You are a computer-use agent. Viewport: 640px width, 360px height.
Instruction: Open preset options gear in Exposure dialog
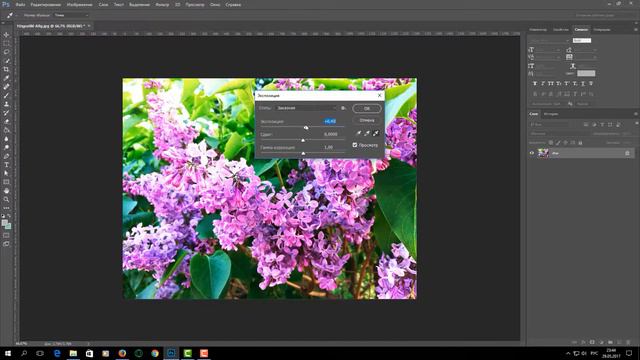343,108
